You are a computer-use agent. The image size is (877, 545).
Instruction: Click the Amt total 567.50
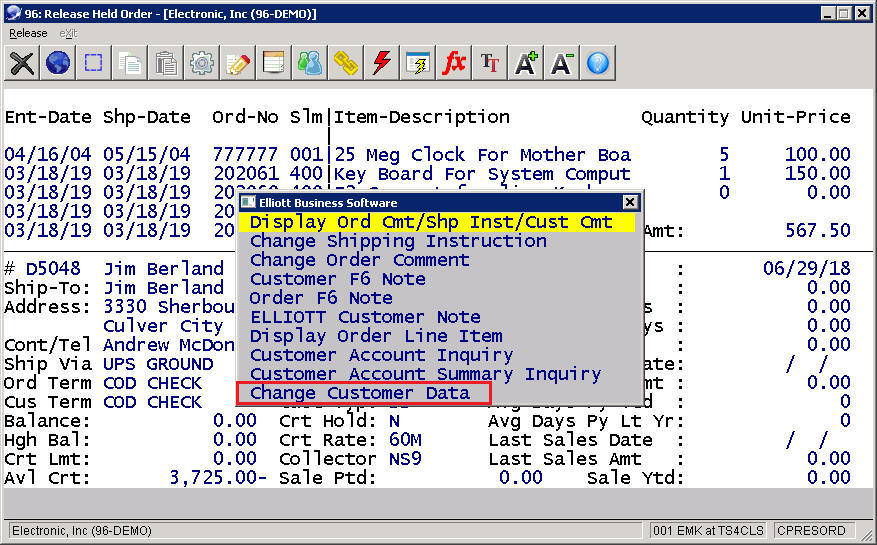click(817, 231)
